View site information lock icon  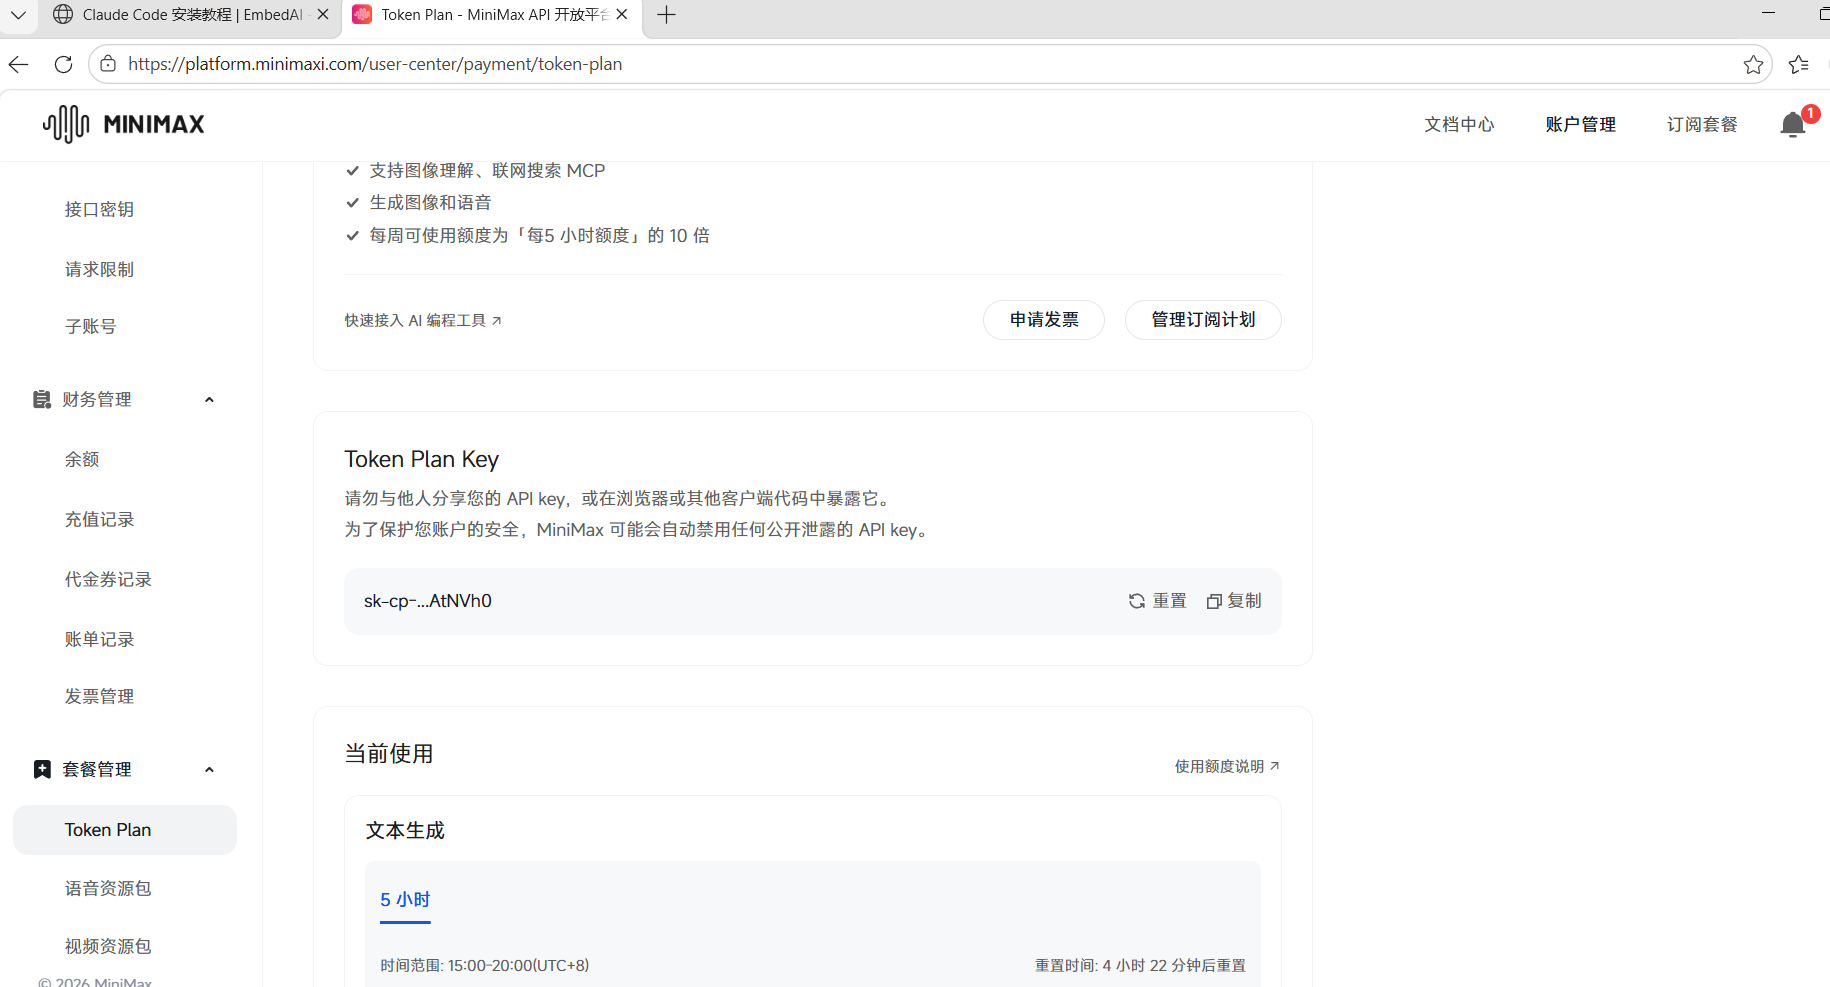click(108, 64)
